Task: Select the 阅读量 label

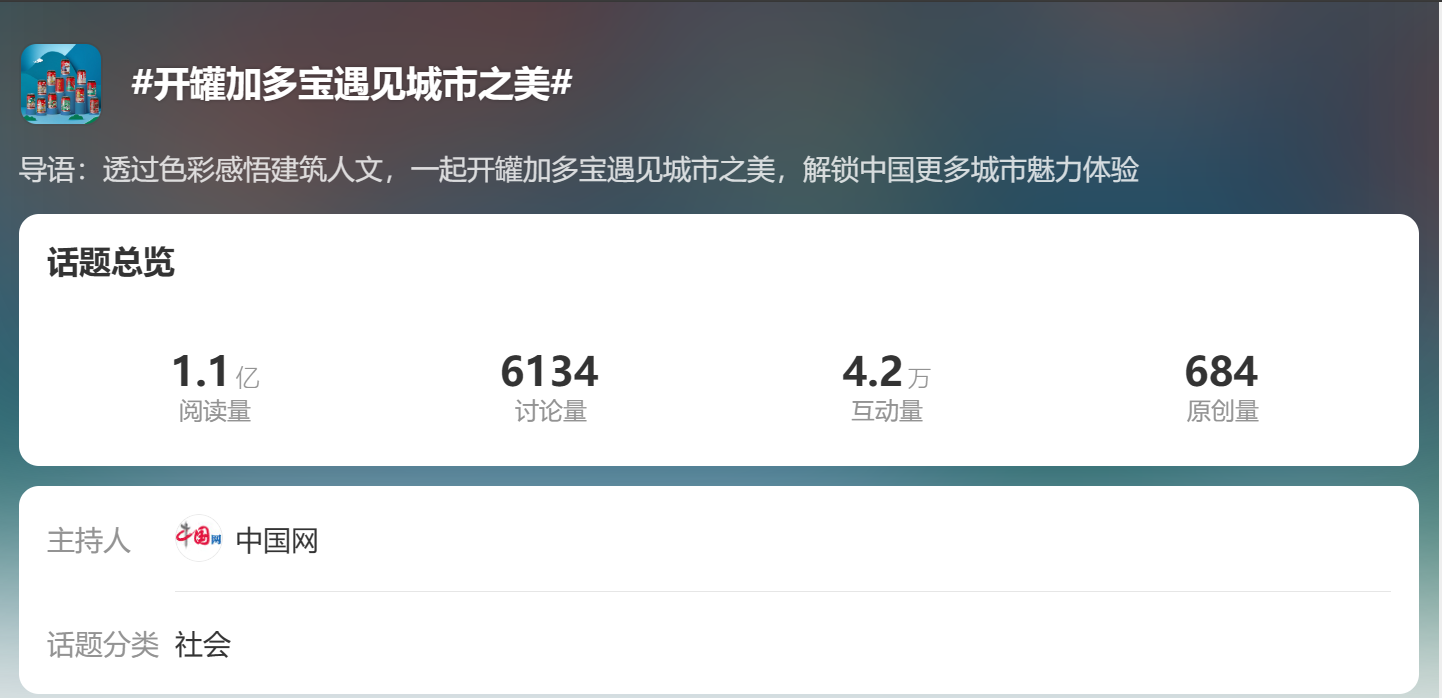Action: tap(215, 411)
